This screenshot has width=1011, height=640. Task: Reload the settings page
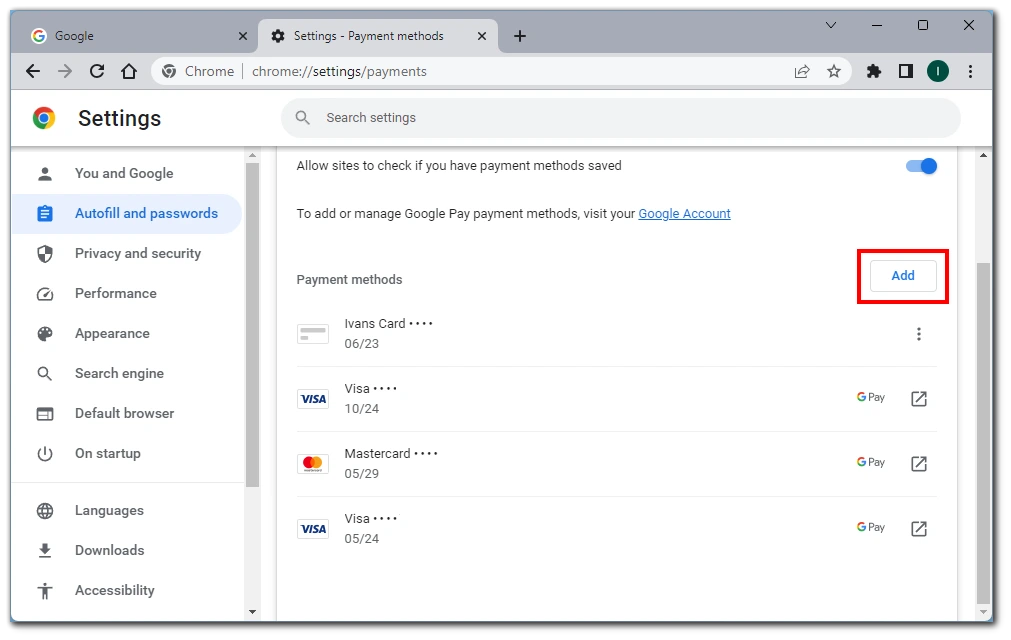(97, 72)
